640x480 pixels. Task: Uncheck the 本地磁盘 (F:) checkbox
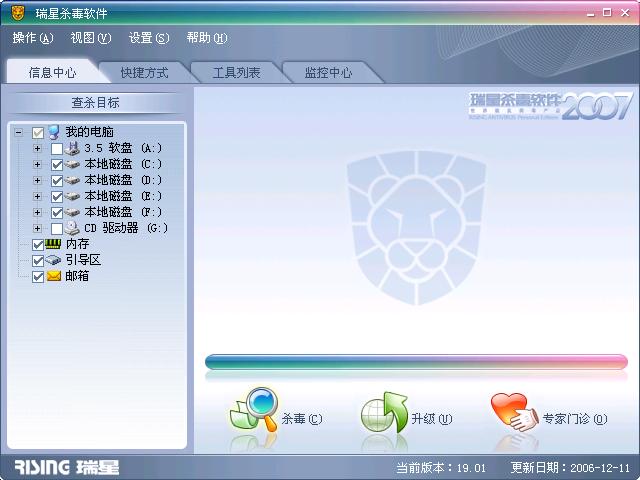[x=57, y=213]
